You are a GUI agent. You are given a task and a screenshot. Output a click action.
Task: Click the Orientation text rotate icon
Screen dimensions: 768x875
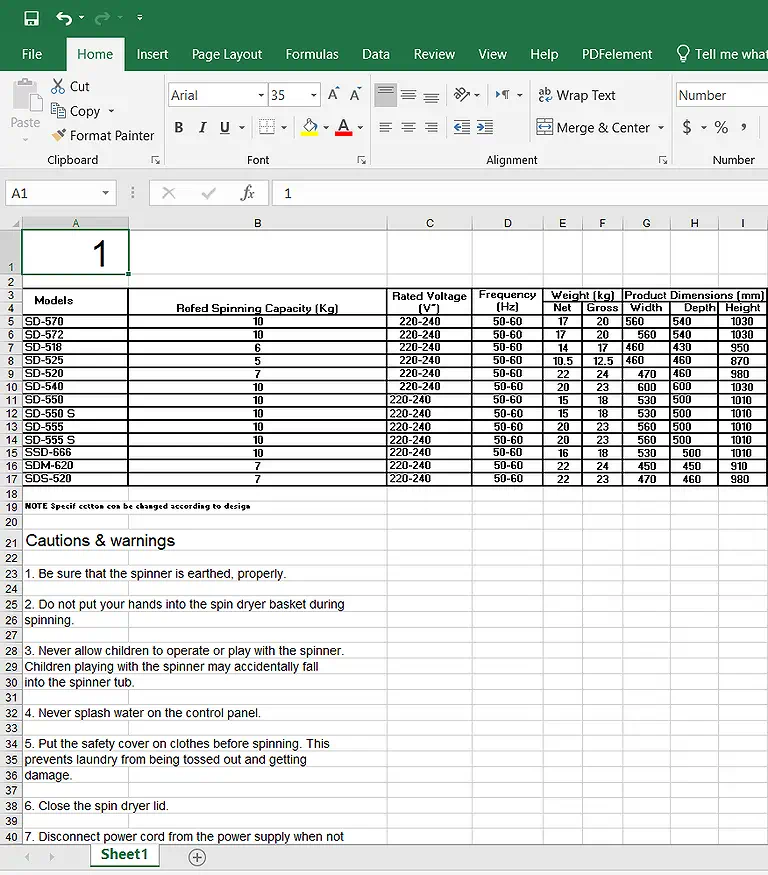pos(462,94)
